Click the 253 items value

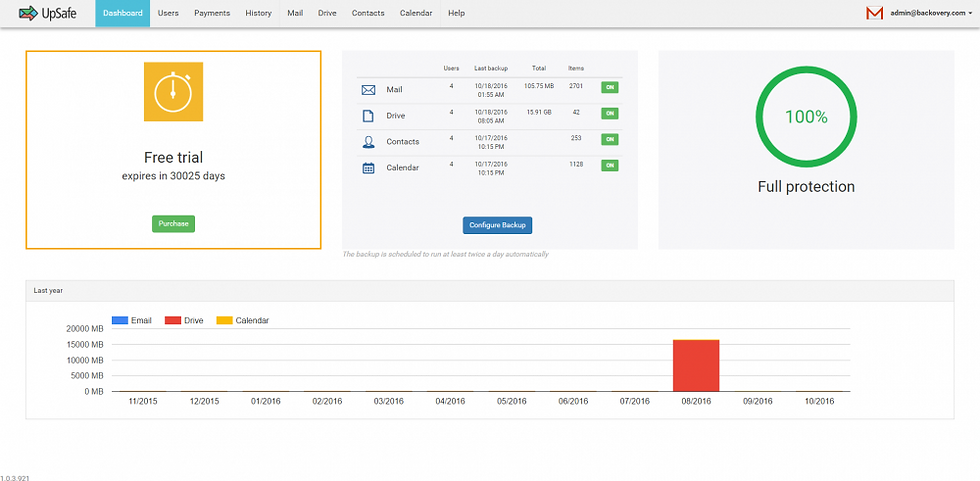pyautogui.click(x=576, y=137)
